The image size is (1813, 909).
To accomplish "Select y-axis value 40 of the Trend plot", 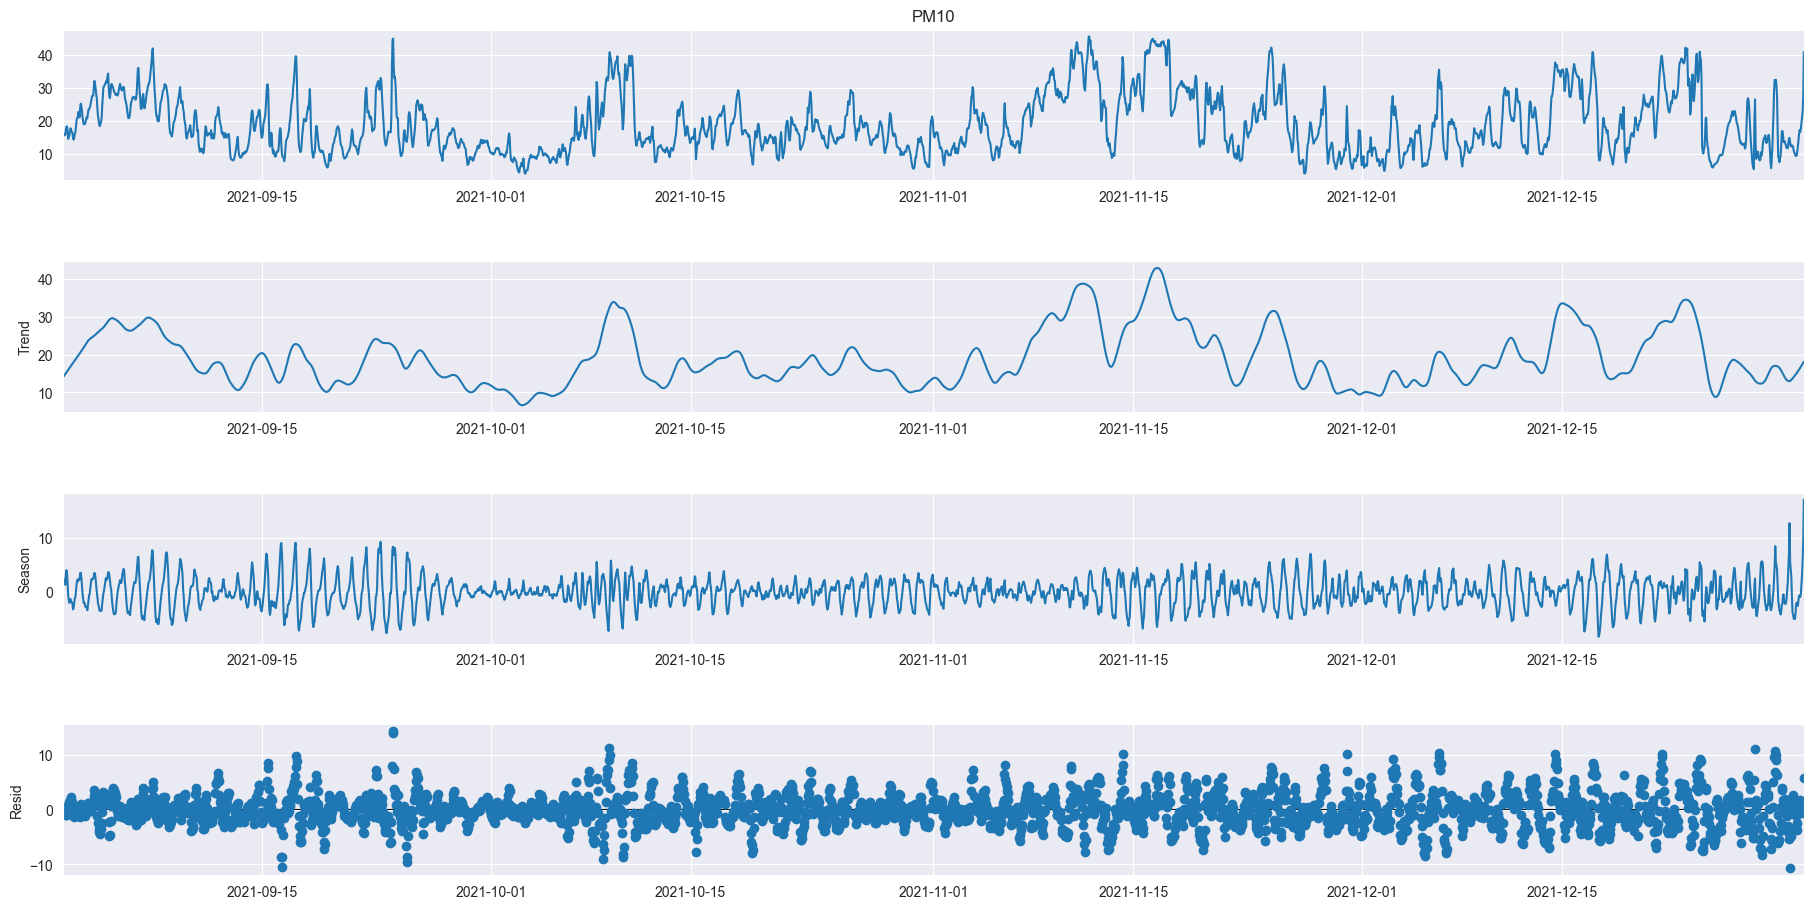I will tap(45, 280).
